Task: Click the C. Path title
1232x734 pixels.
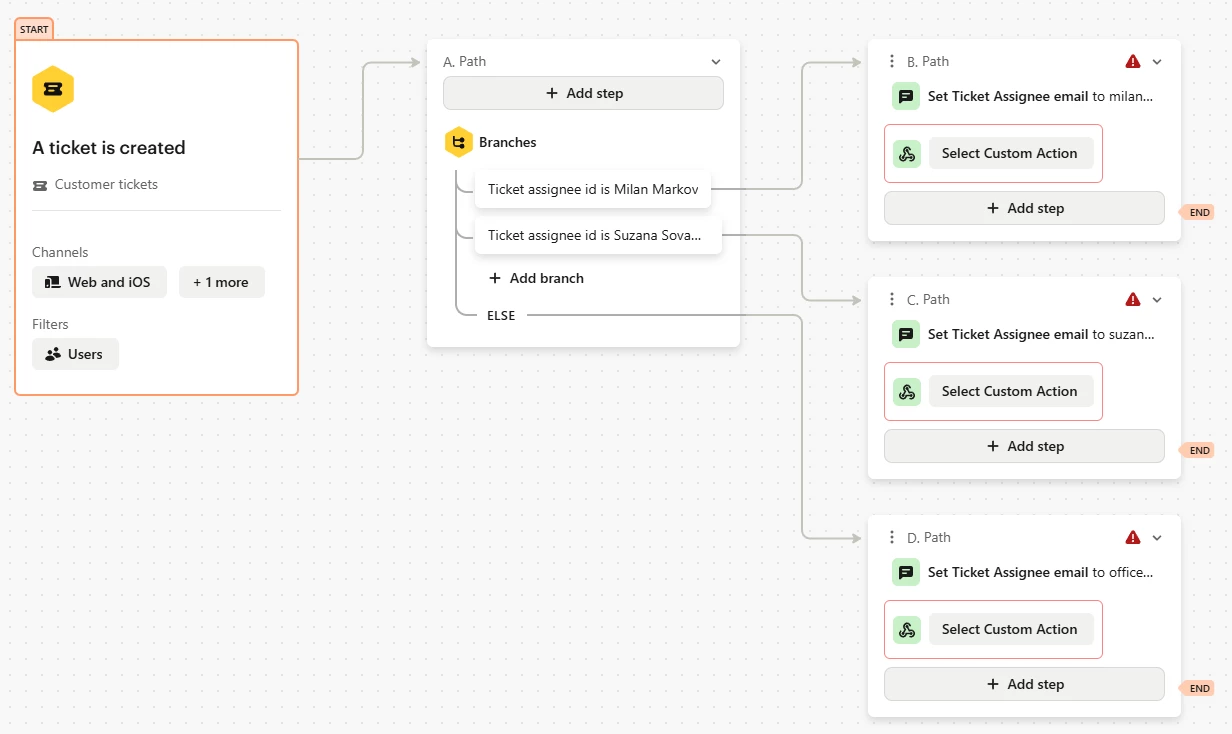Action: [928, 300]
